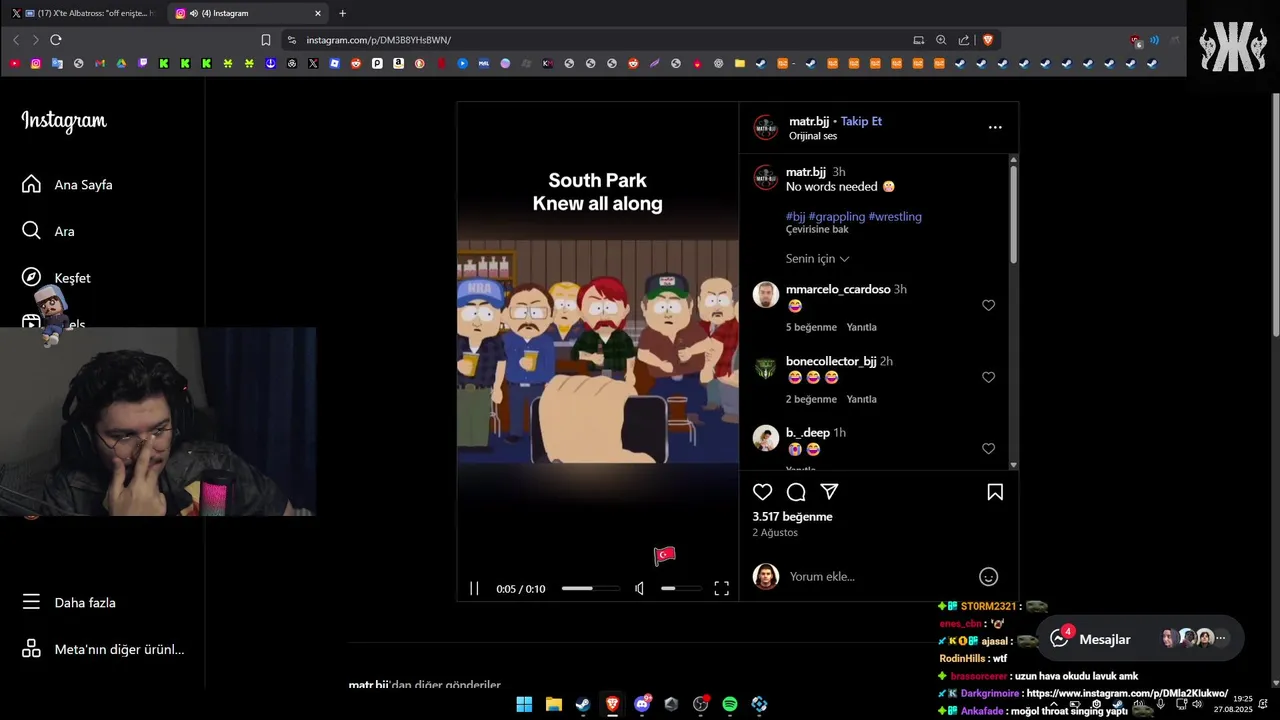Switch to the X'te Albatross tab
The width and height of the screenshot is (1280, 720).
click(84, 13)
